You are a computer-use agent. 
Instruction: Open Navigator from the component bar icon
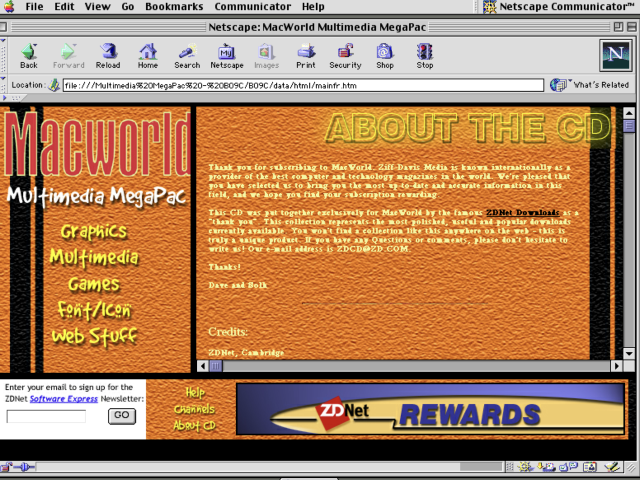(526, 467)
